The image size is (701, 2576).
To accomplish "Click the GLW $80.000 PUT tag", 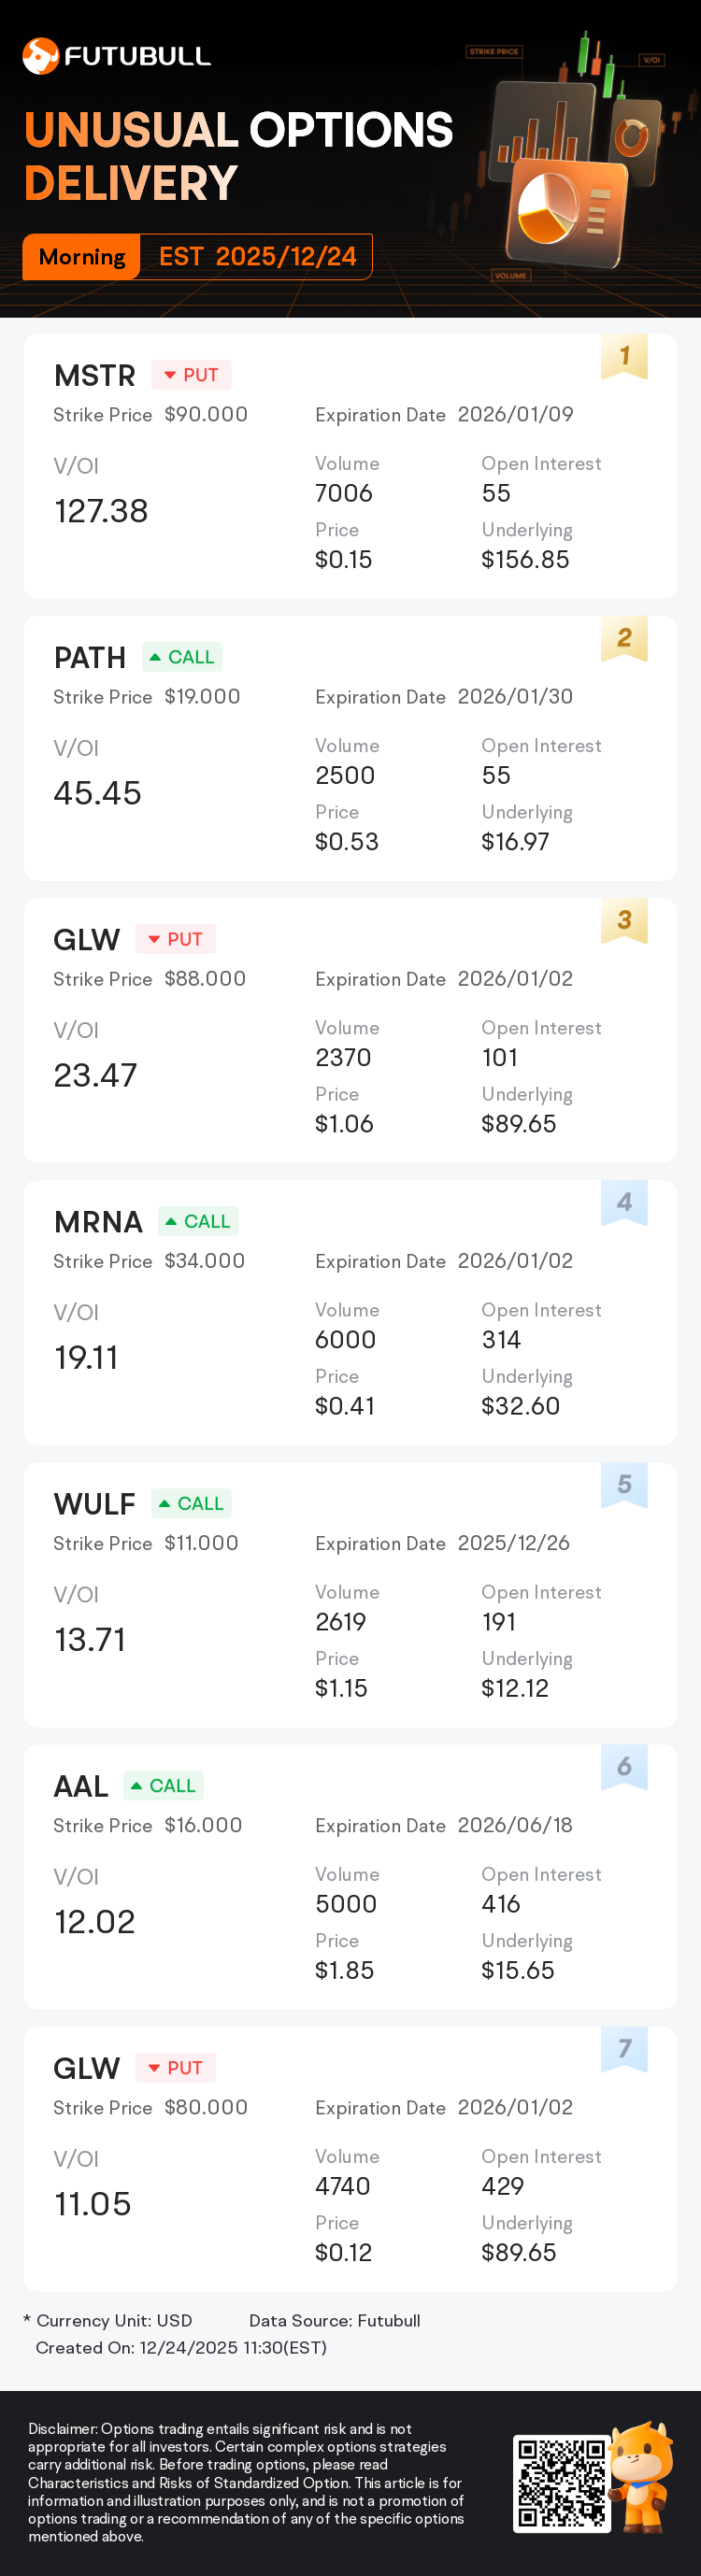I will click(x=175, y=2068).
